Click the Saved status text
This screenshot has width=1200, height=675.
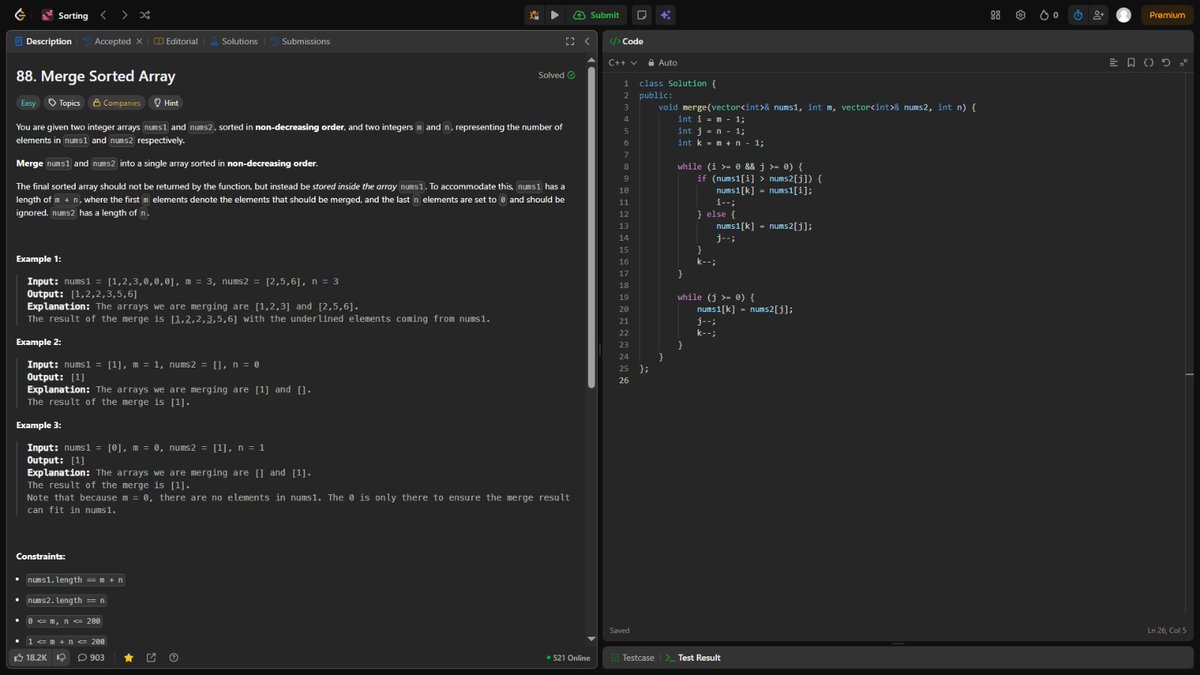tap(620, 630)
